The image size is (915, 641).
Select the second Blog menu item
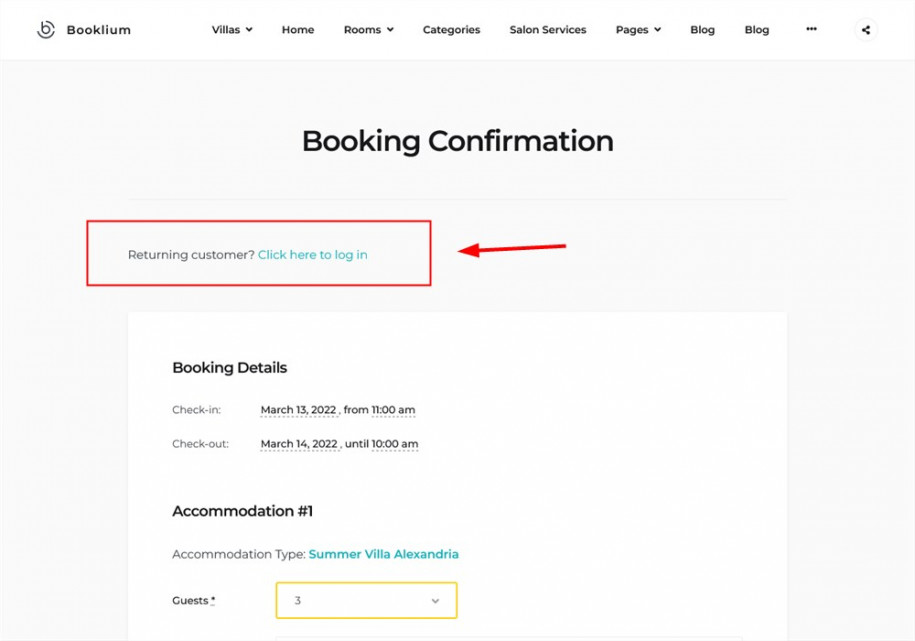point(756,29)
